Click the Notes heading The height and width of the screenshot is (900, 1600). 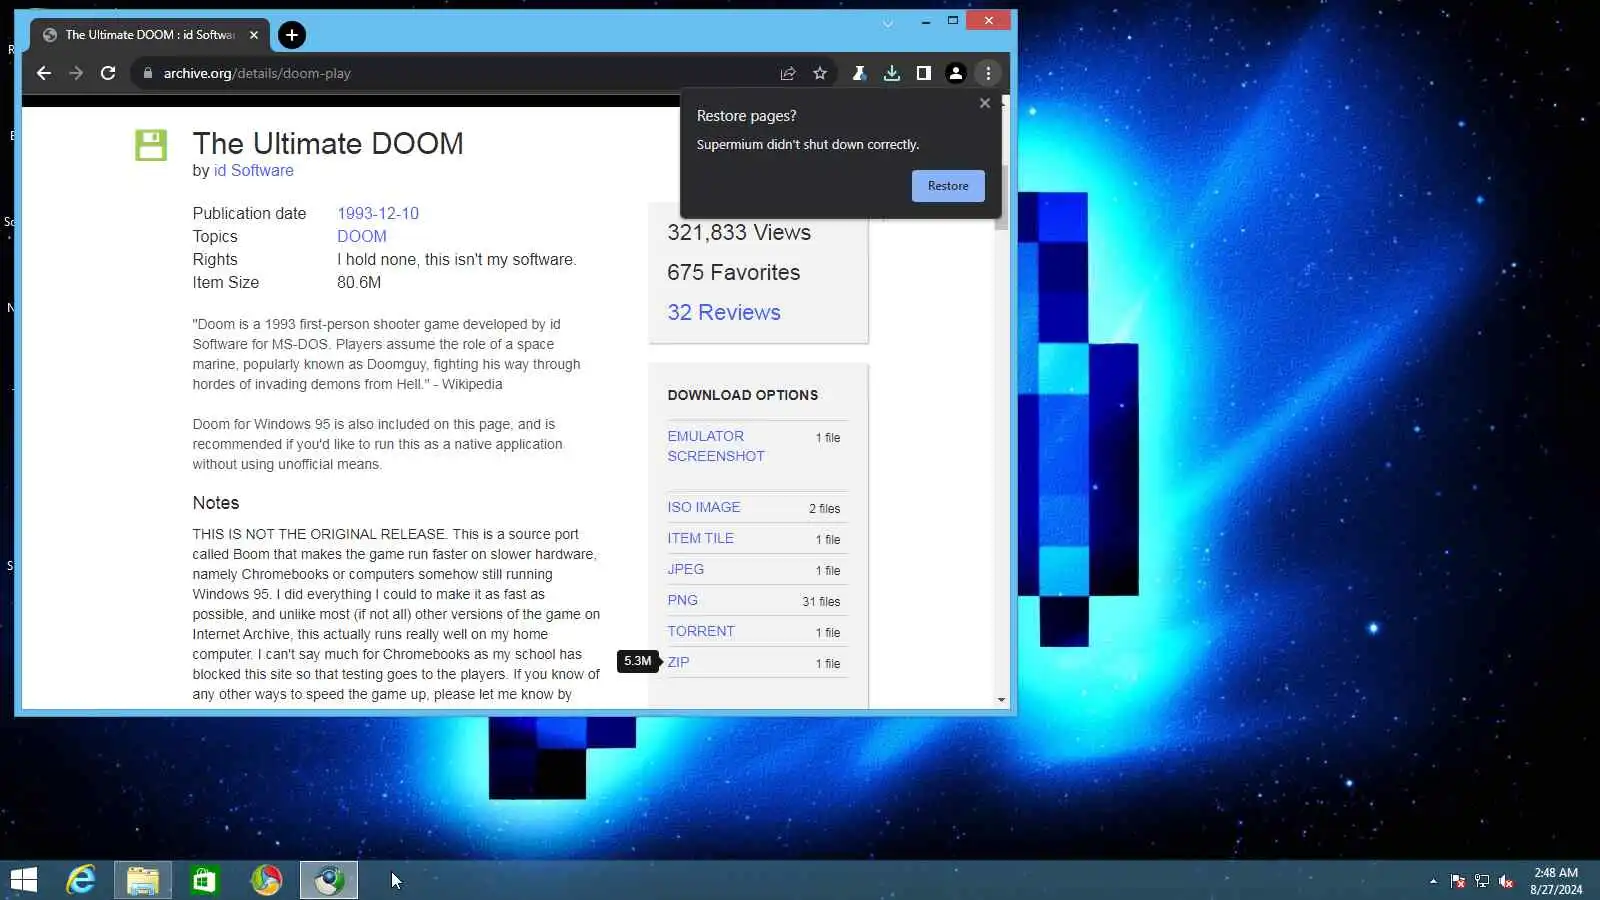pos(216,503)
